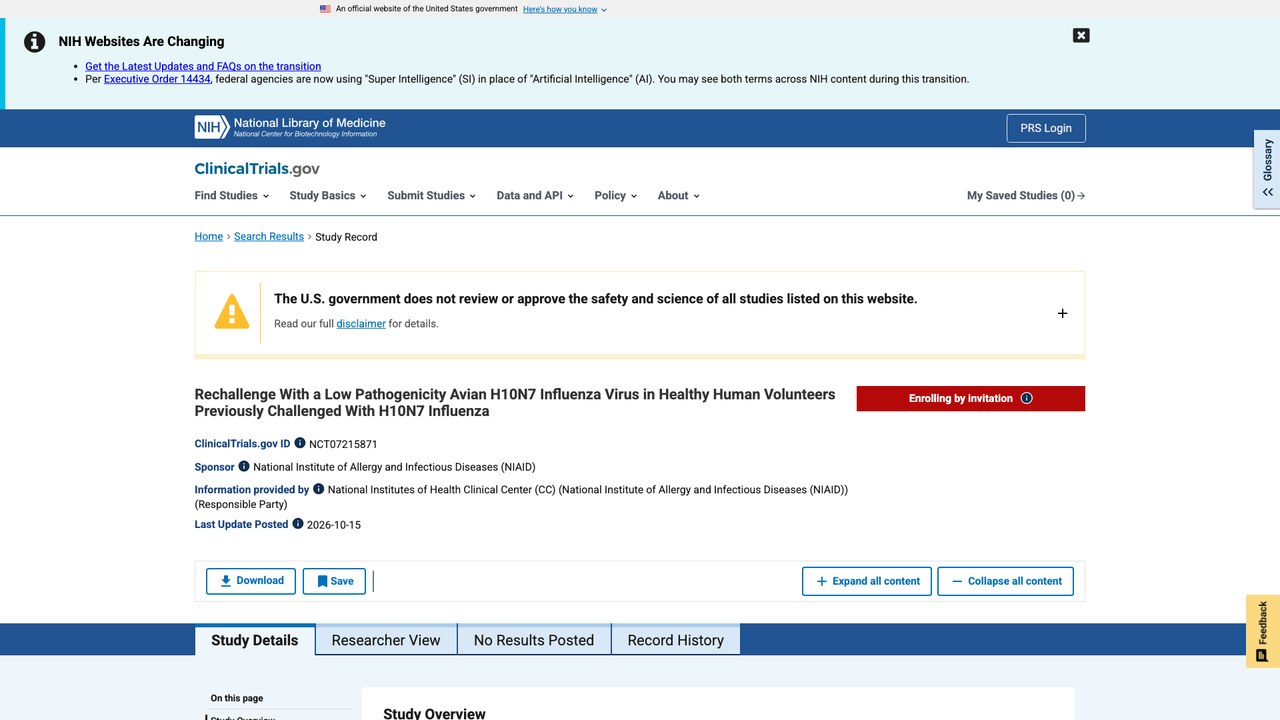Download the study record
Screen dimensions: 1280x720
coord(251,581)
